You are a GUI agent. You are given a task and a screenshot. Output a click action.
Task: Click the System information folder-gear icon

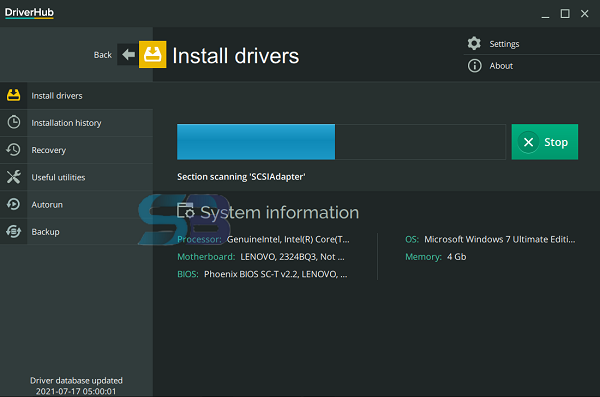click(186, 211)
